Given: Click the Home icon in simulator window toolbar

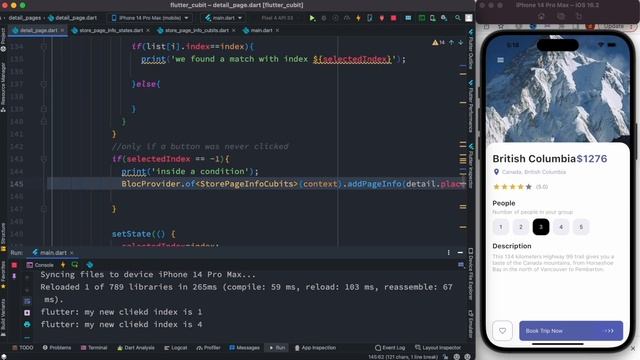Looking at the screenshot, I should [541, 16].
